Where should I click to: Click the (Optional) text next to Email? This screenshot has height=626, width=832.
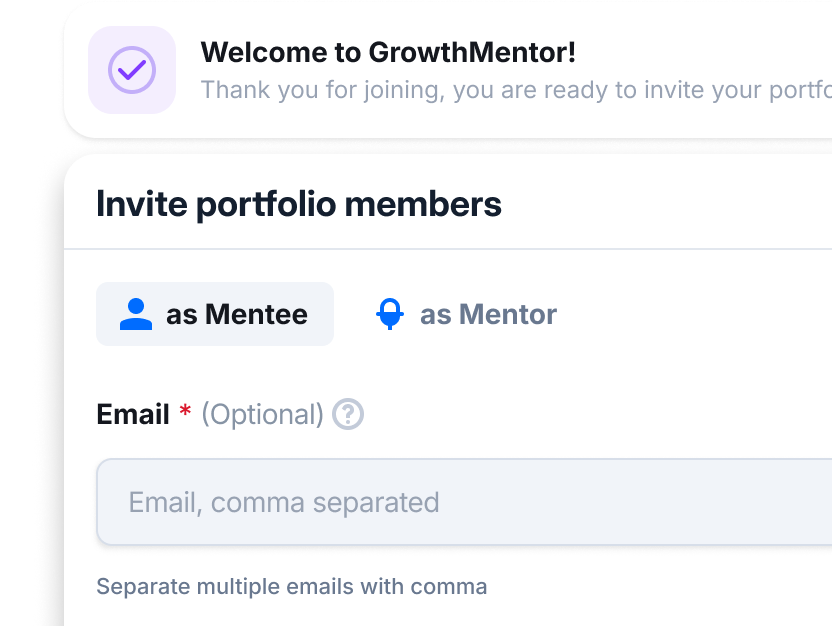click(x=262, y=415)
